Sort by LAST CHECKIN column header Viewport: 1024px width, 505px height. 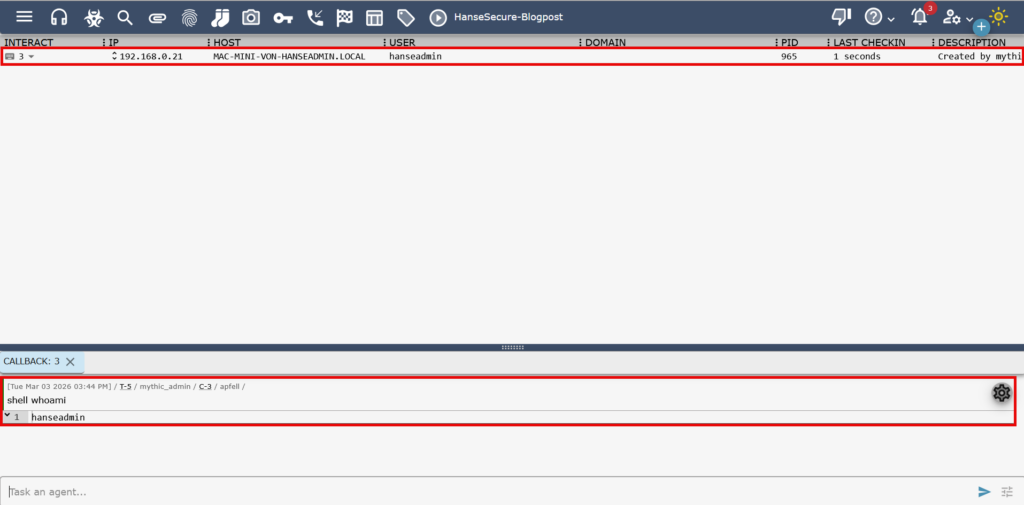point(869,43)
